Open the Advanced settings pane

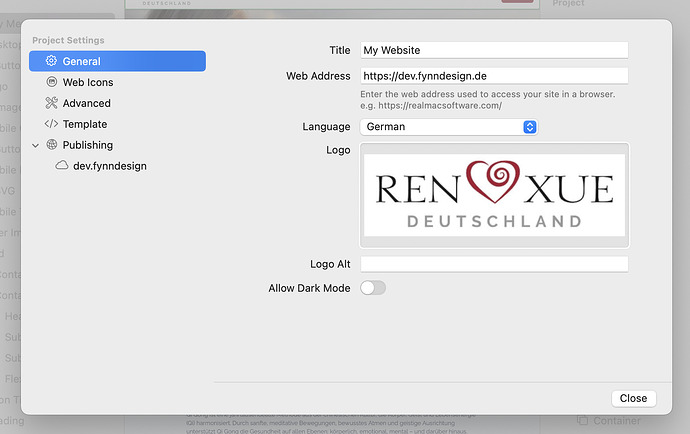117,103
